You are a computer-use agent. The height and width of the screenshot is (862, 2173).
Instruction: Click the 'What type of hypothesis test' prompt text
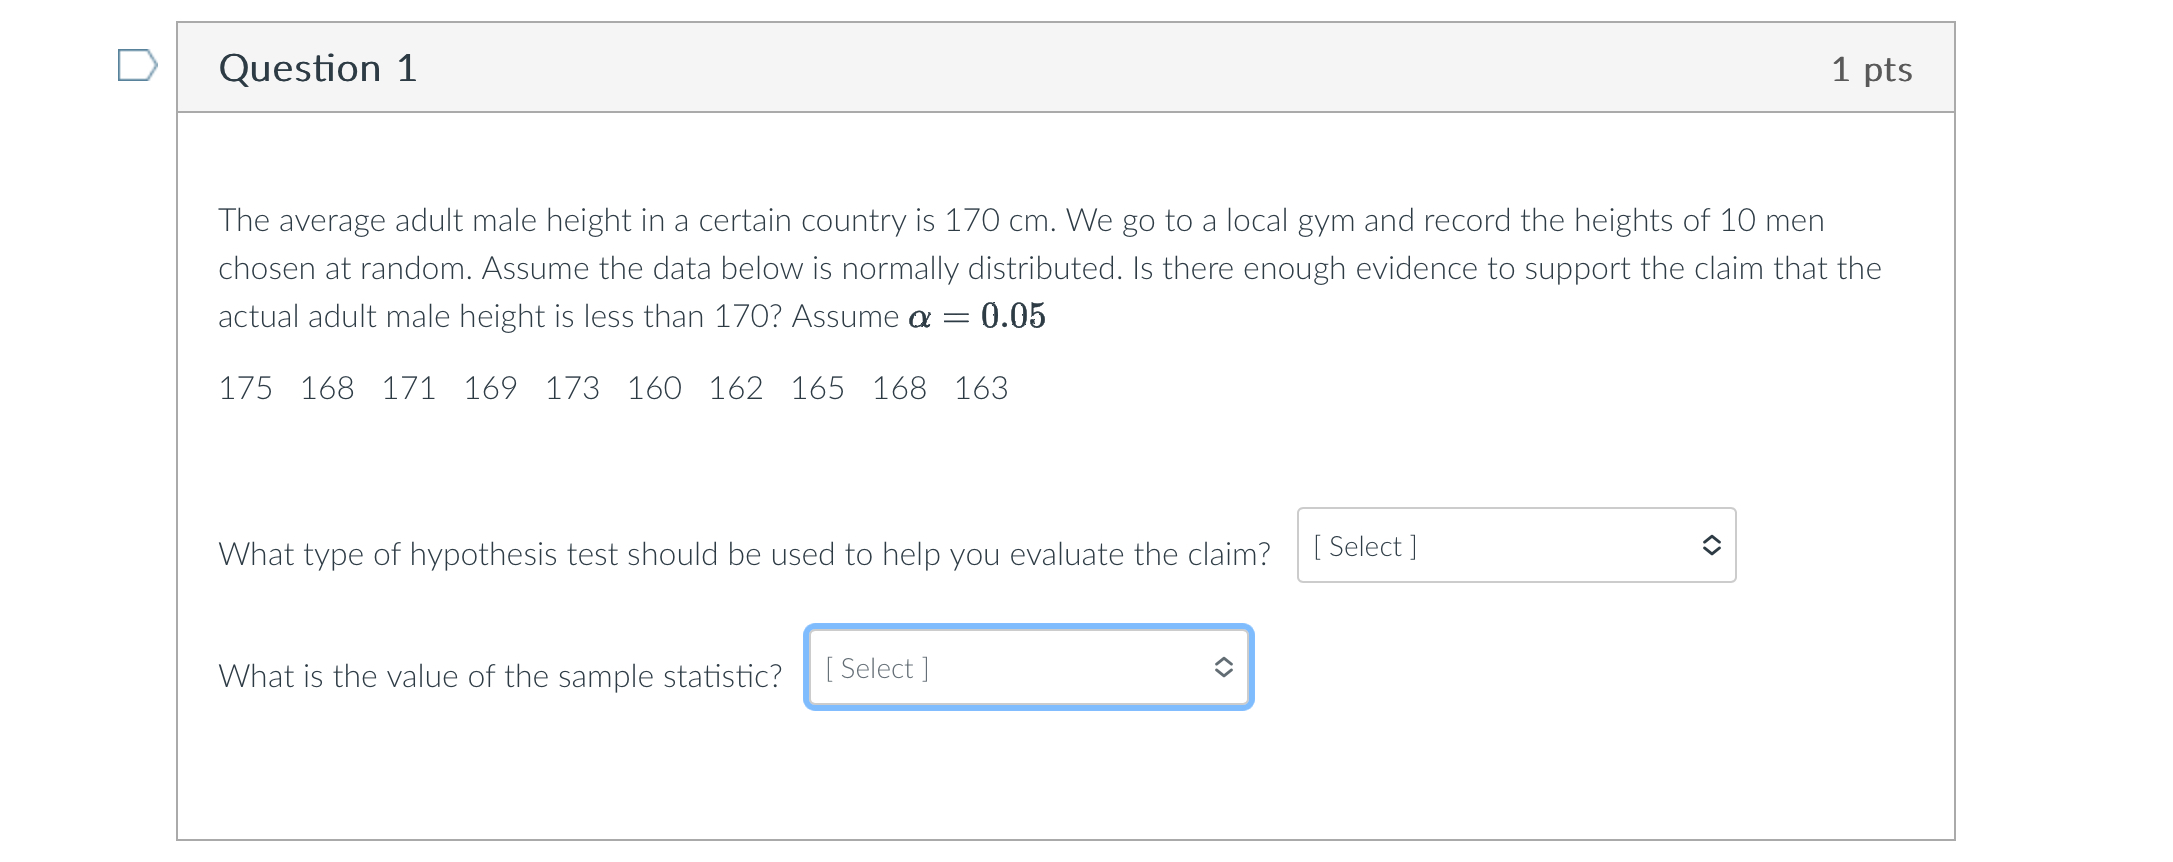pyautogui.click(x=745, y=554)
